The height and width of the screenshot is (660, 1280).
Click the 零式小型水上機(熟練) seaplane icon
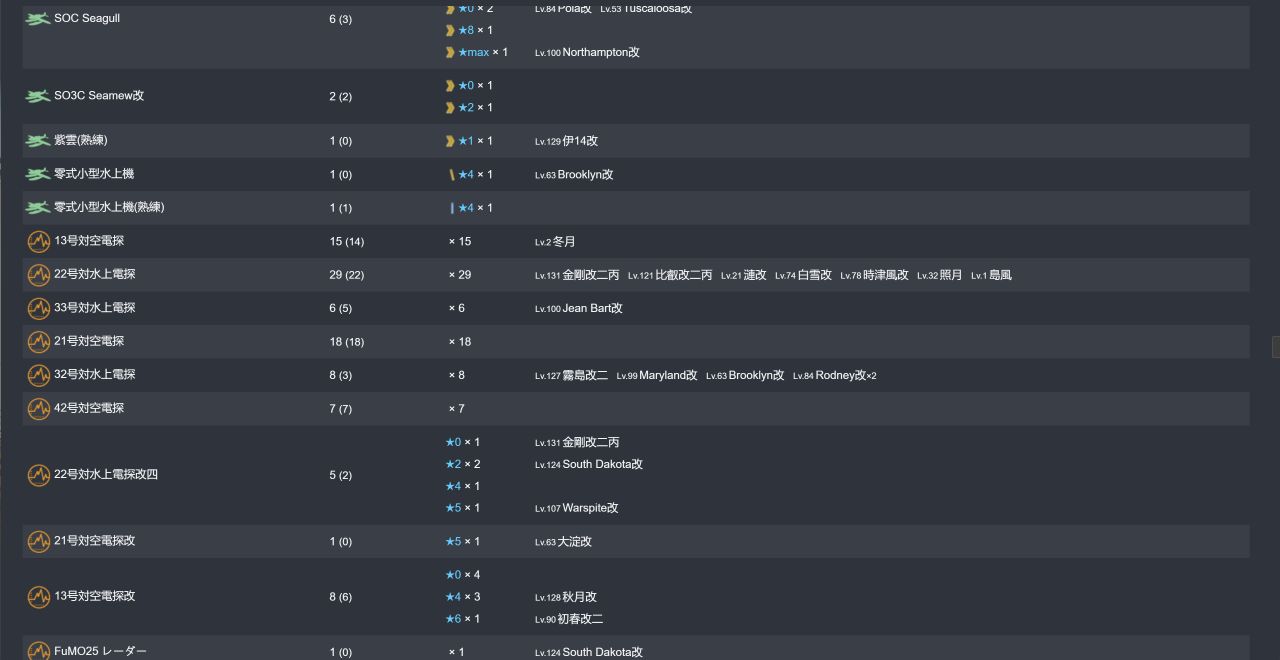[x=38, y=208]
